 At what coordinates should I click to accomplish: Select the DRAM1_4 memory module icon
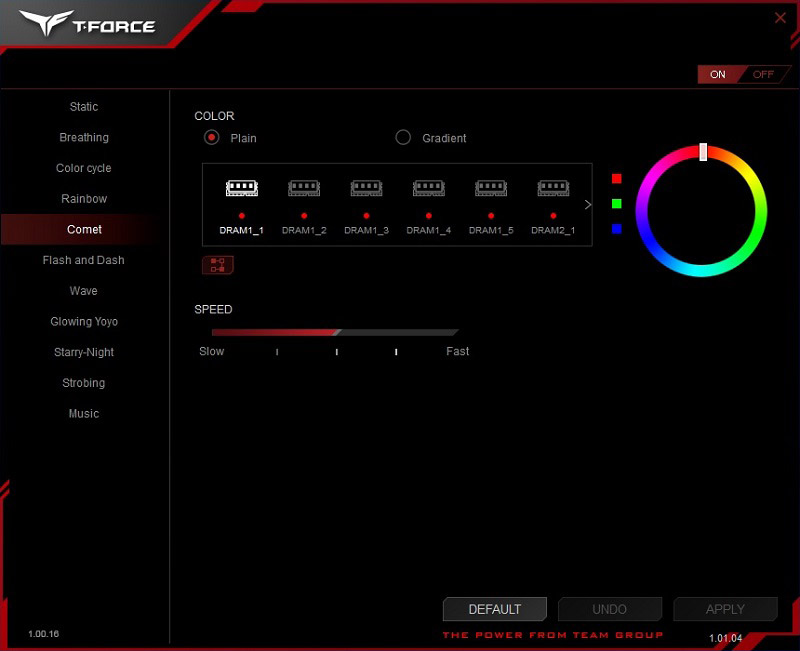[x=429, y=188]
